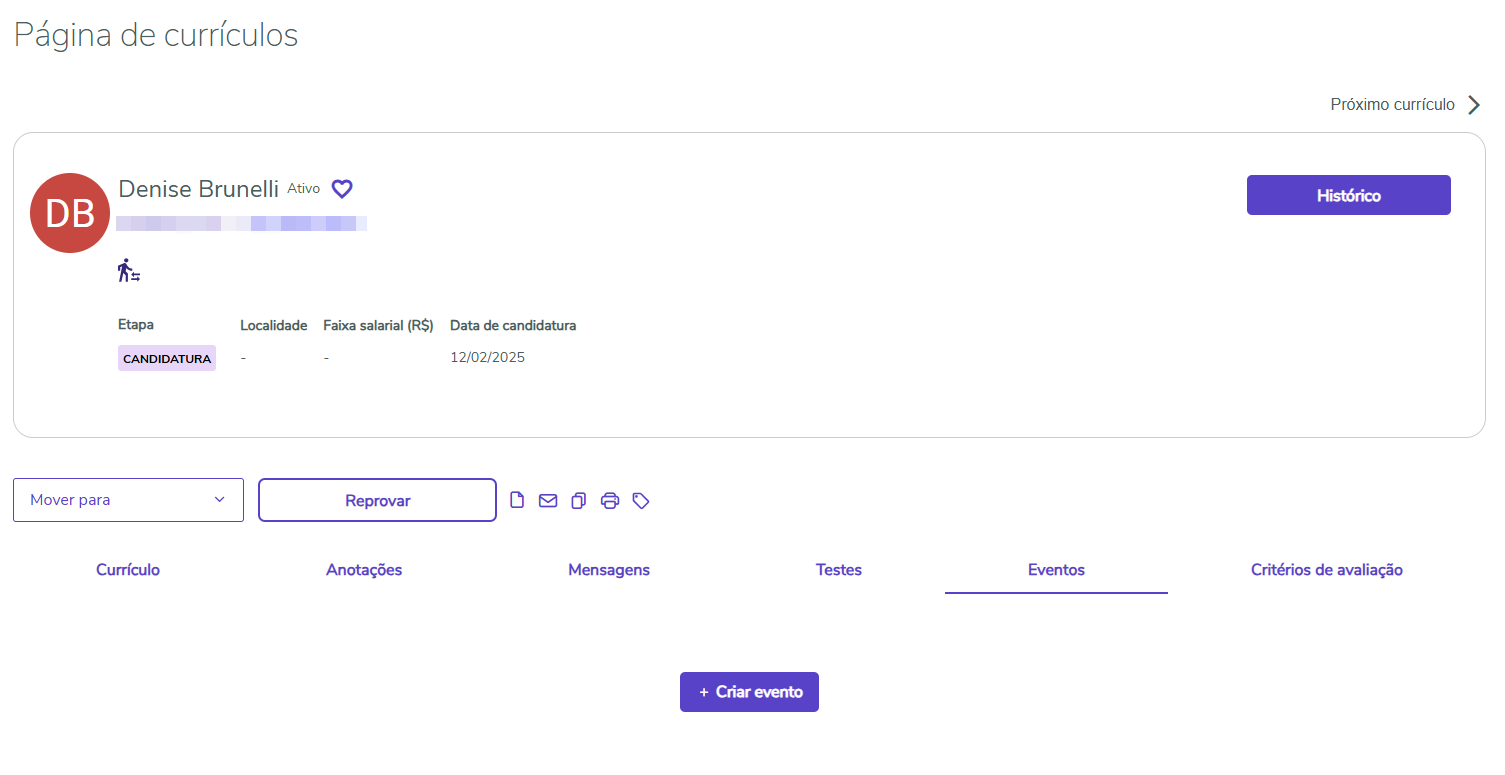Select the Eventos tab
1505x775 pixels.
pos(1056,570)
